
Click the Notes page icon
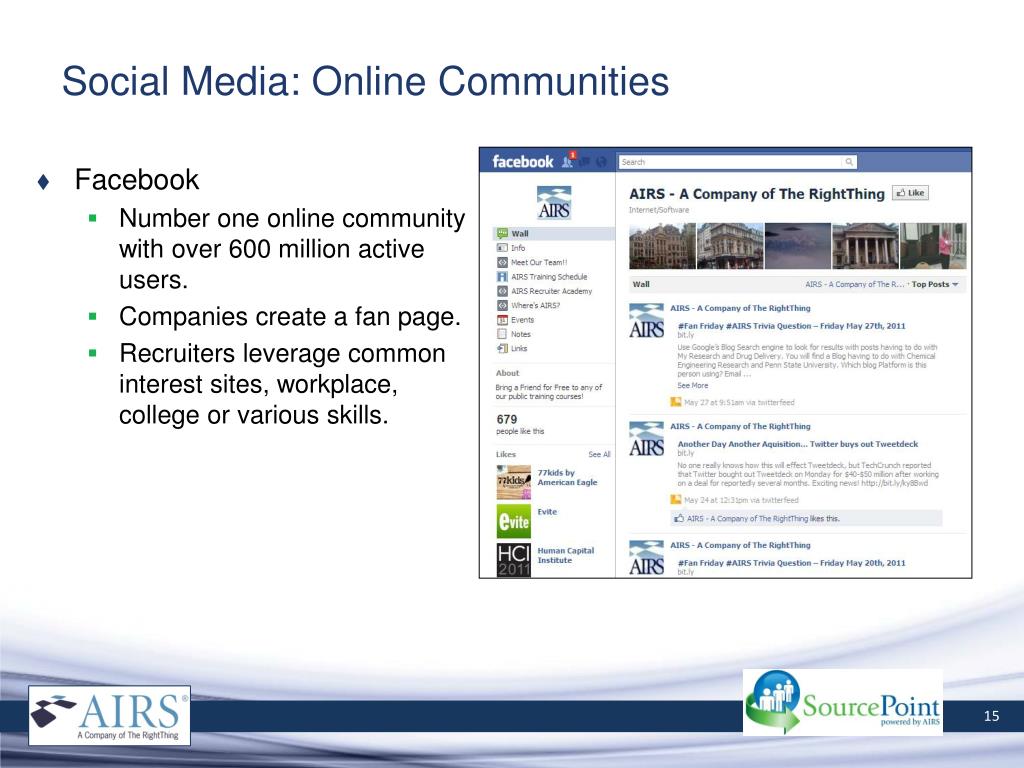point(502,334)
